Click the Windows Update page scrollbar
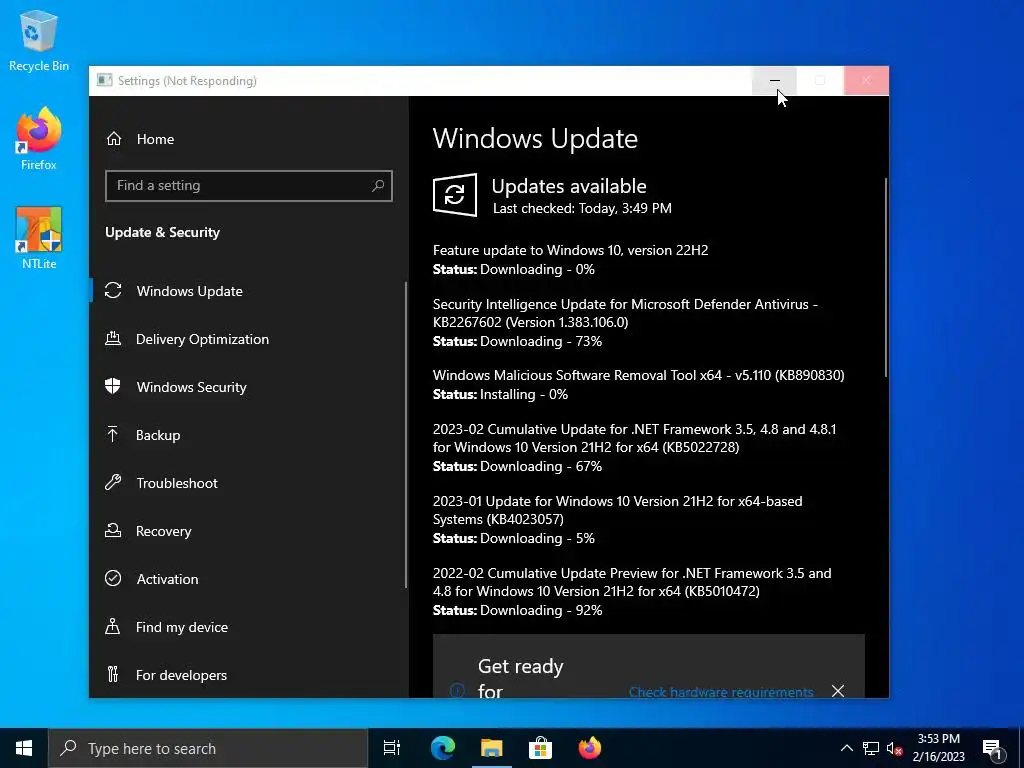Screen dimensions: 1024x768 (886, 277)
